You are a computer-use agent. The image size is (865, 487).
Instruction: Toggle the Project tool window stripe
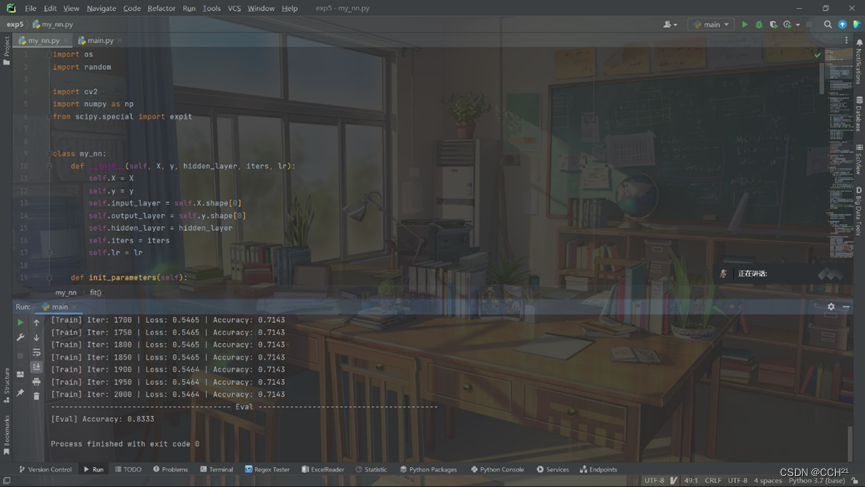click(7, 51)
